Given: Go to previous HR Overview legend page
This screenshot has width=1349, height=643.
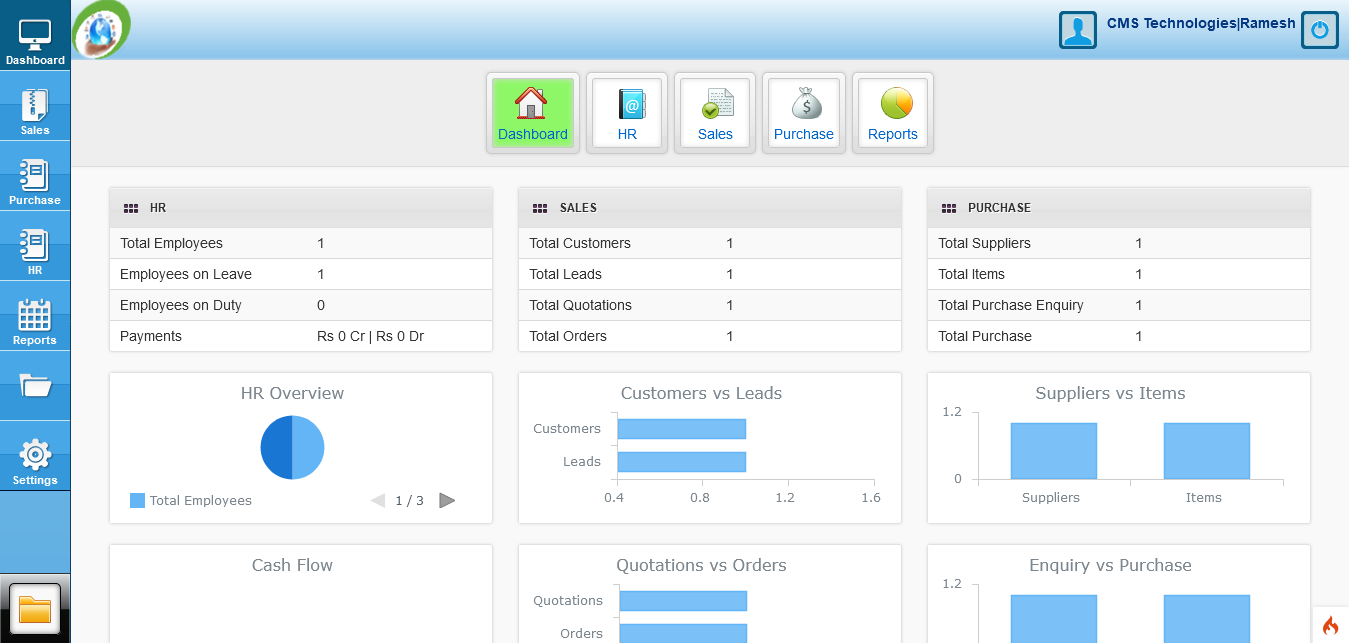Looking at the screenshot, I should pyautogui.click(x=378, y=500).
